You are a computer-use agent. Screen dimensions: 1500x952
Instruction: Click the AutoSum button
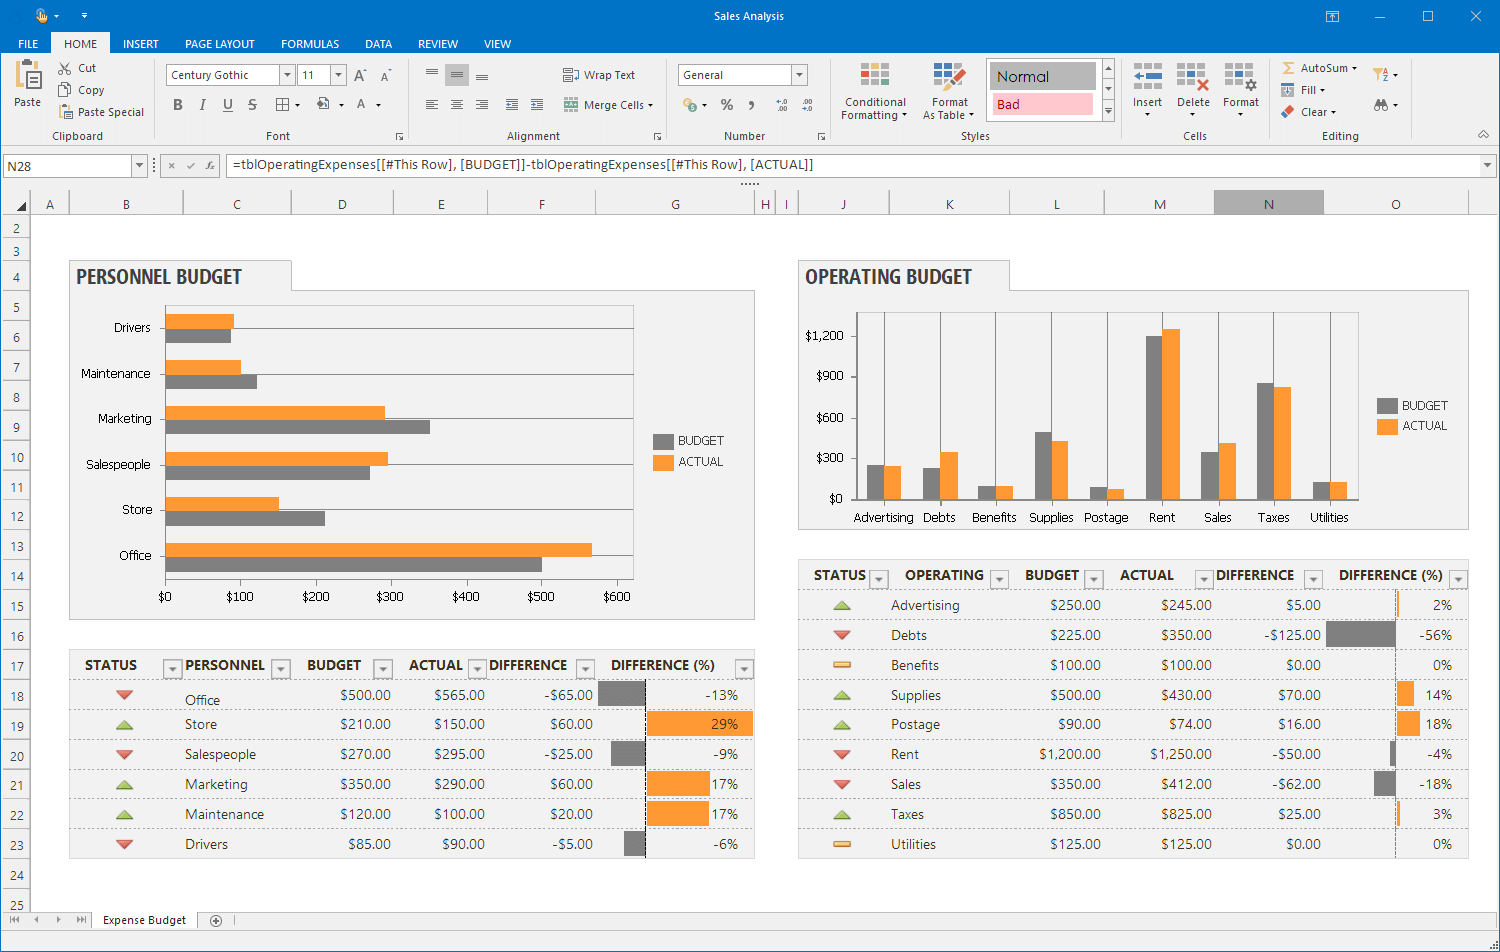1320,68
